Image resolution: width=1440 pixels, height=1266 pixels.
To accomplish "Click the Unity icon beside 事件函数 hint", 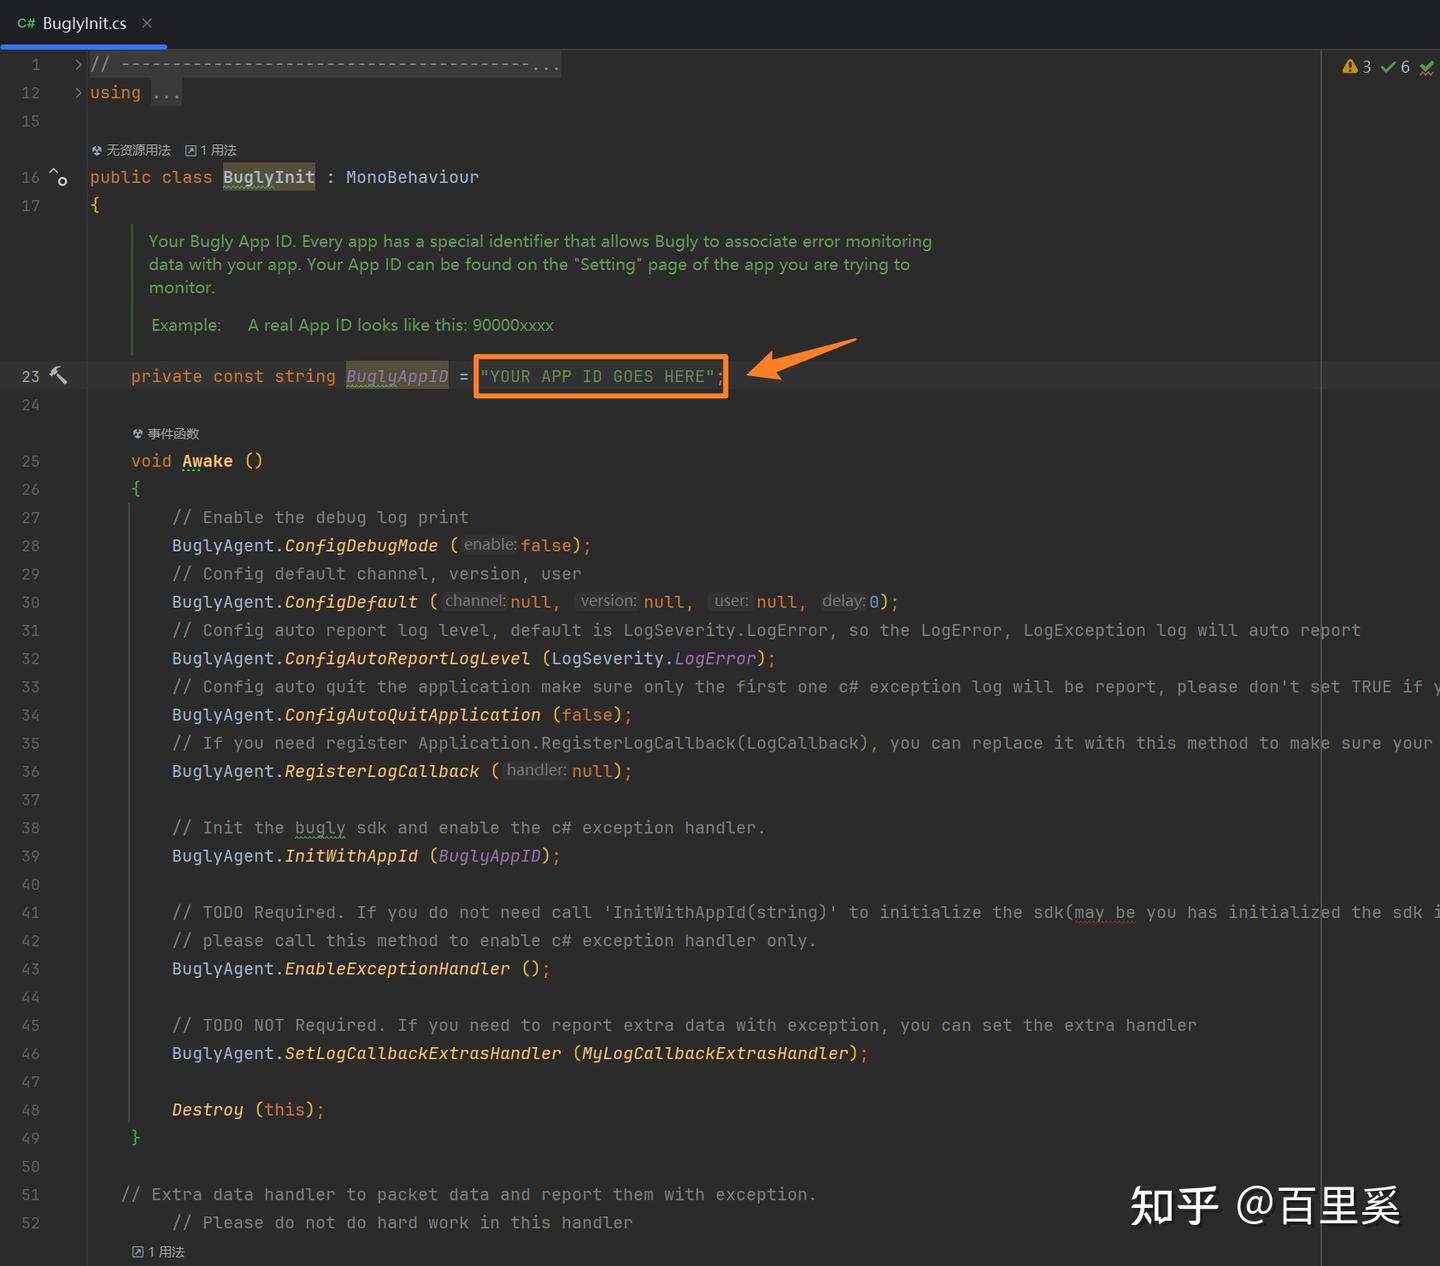I will point(138,434).
